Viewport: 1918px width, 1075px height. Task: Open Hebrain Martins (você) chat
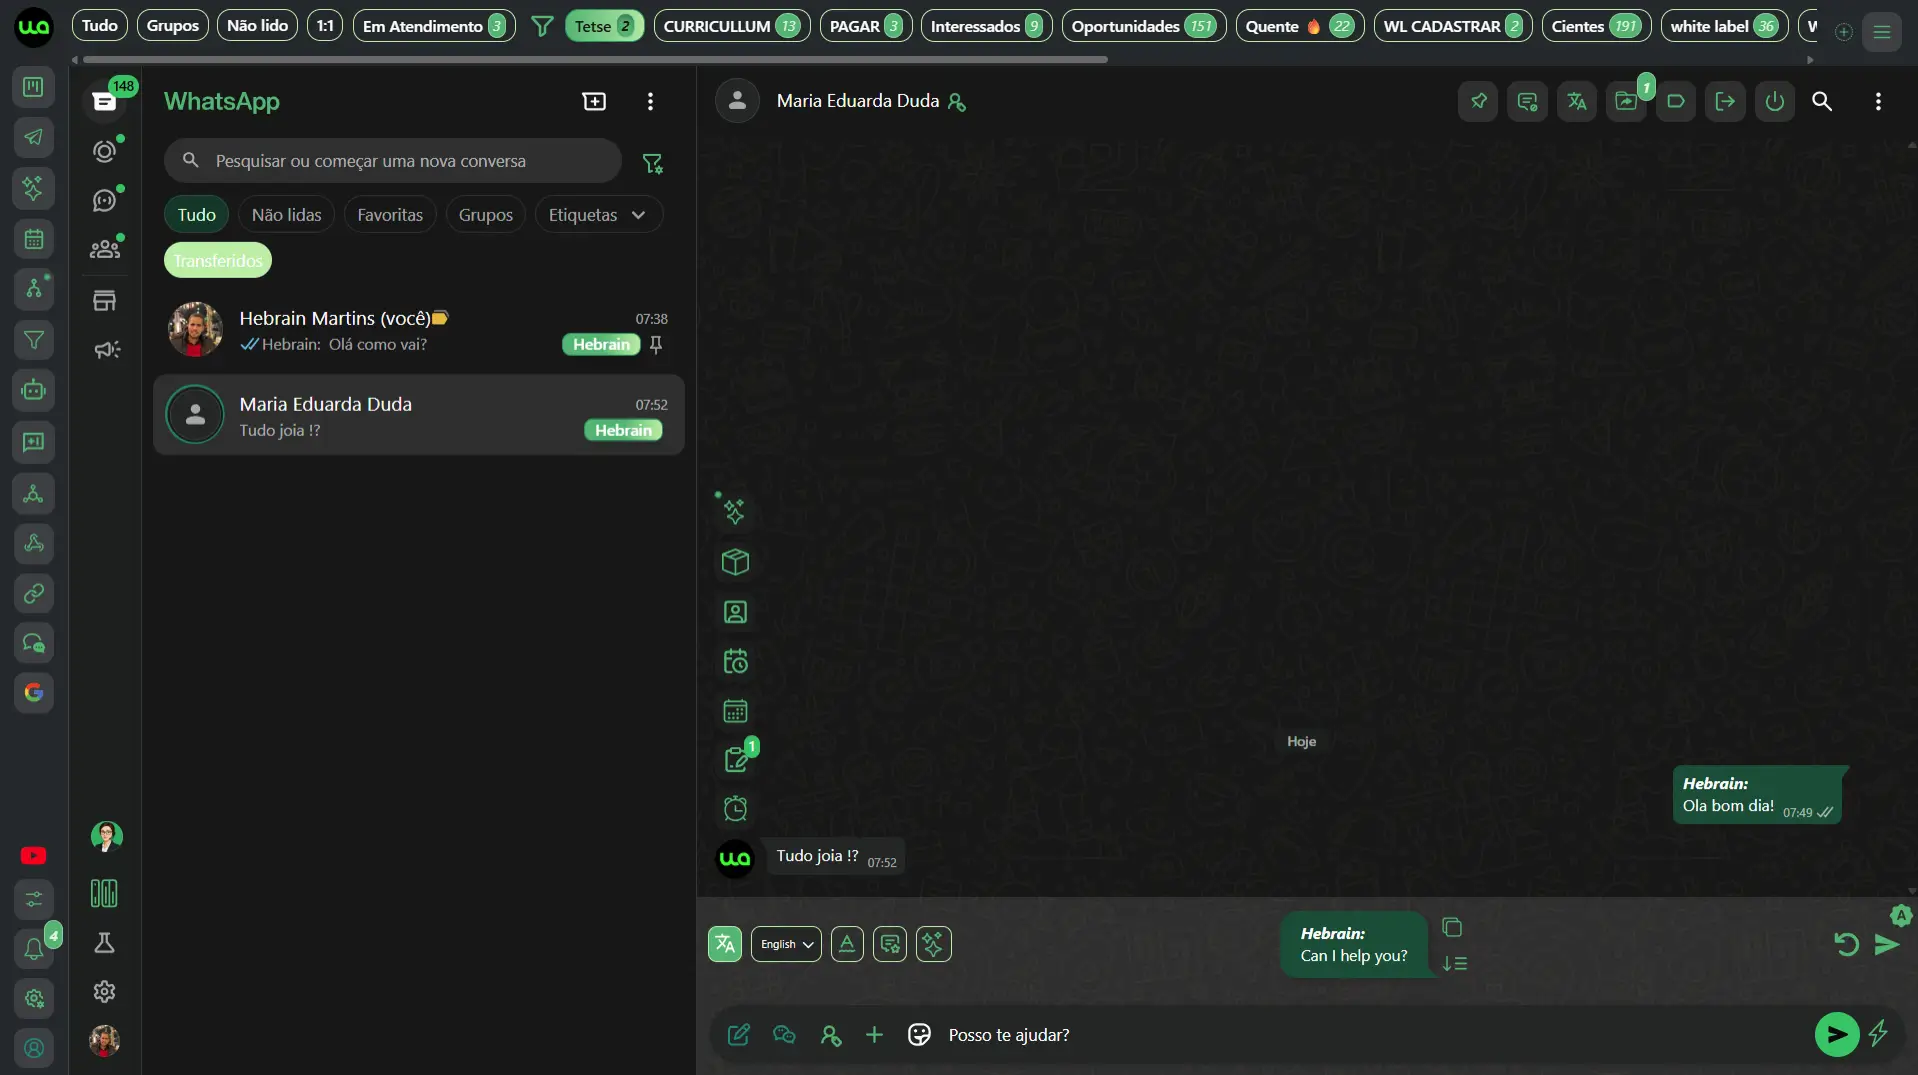coord(418,330)
